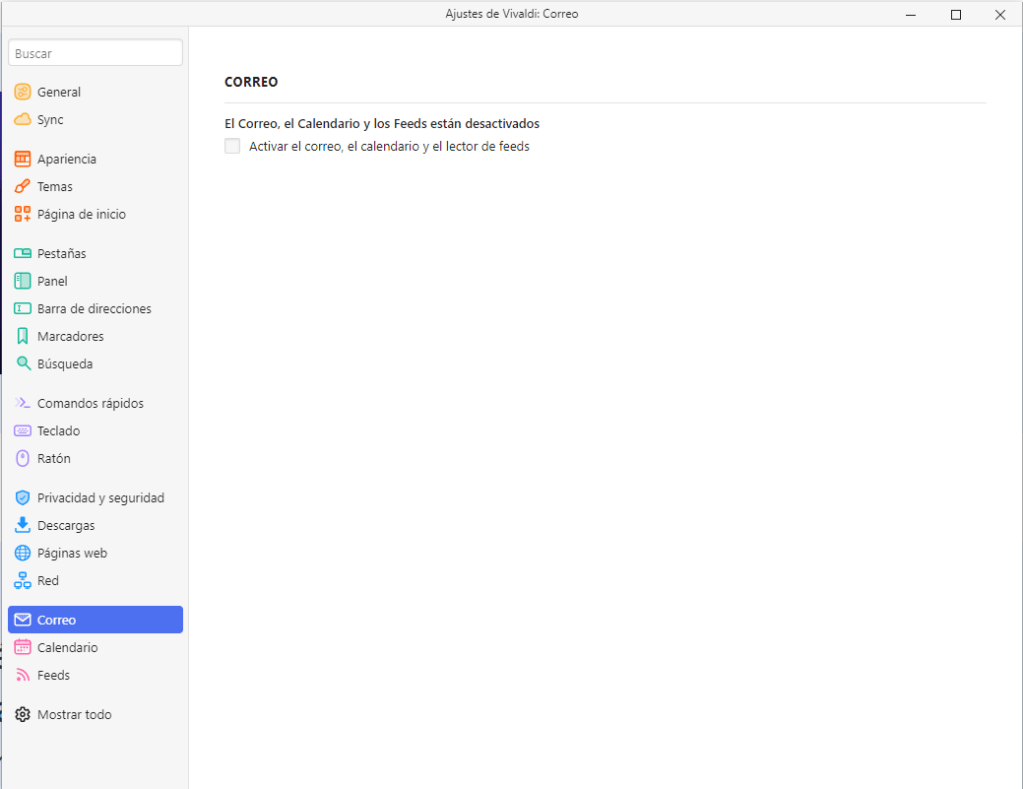Click the Descargas download icon
The width and height of the screenshot is (1023, 789).
[x=22, y=526]
